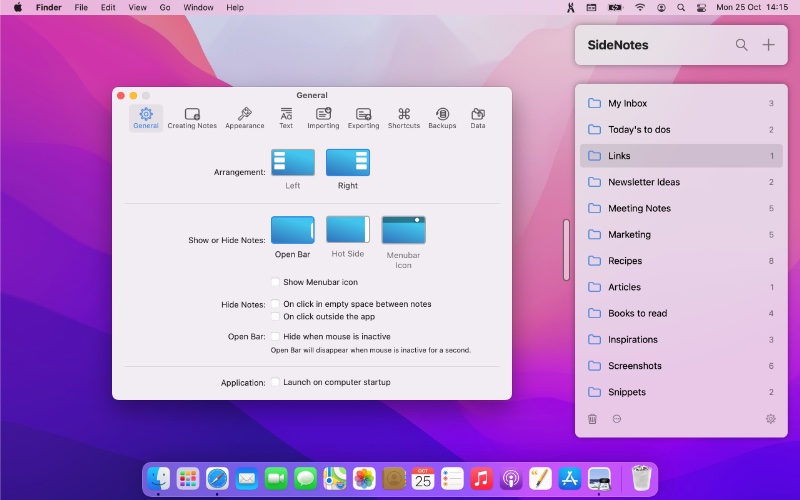Open FaceTime from the Dock
800x500 pixels.
[276, 479]
